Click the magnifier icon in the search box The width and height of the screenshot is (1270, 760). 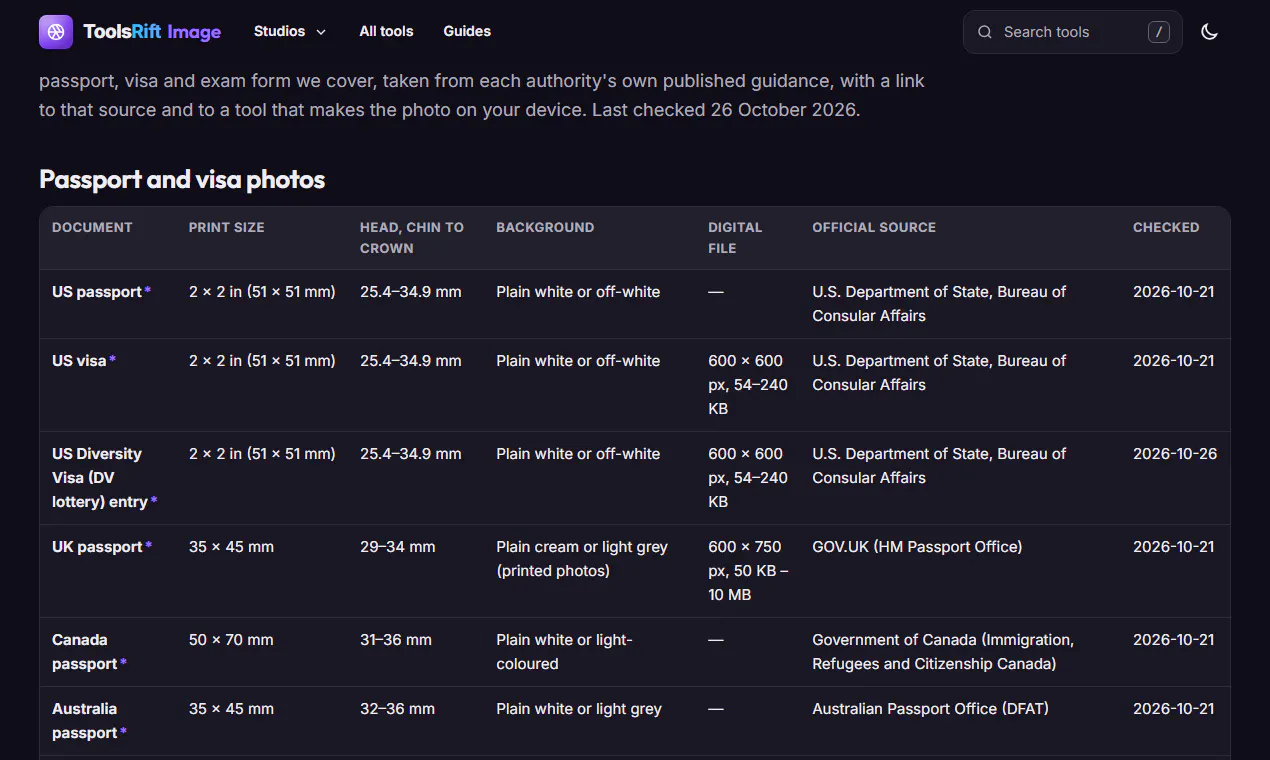[x=985, y=32]
